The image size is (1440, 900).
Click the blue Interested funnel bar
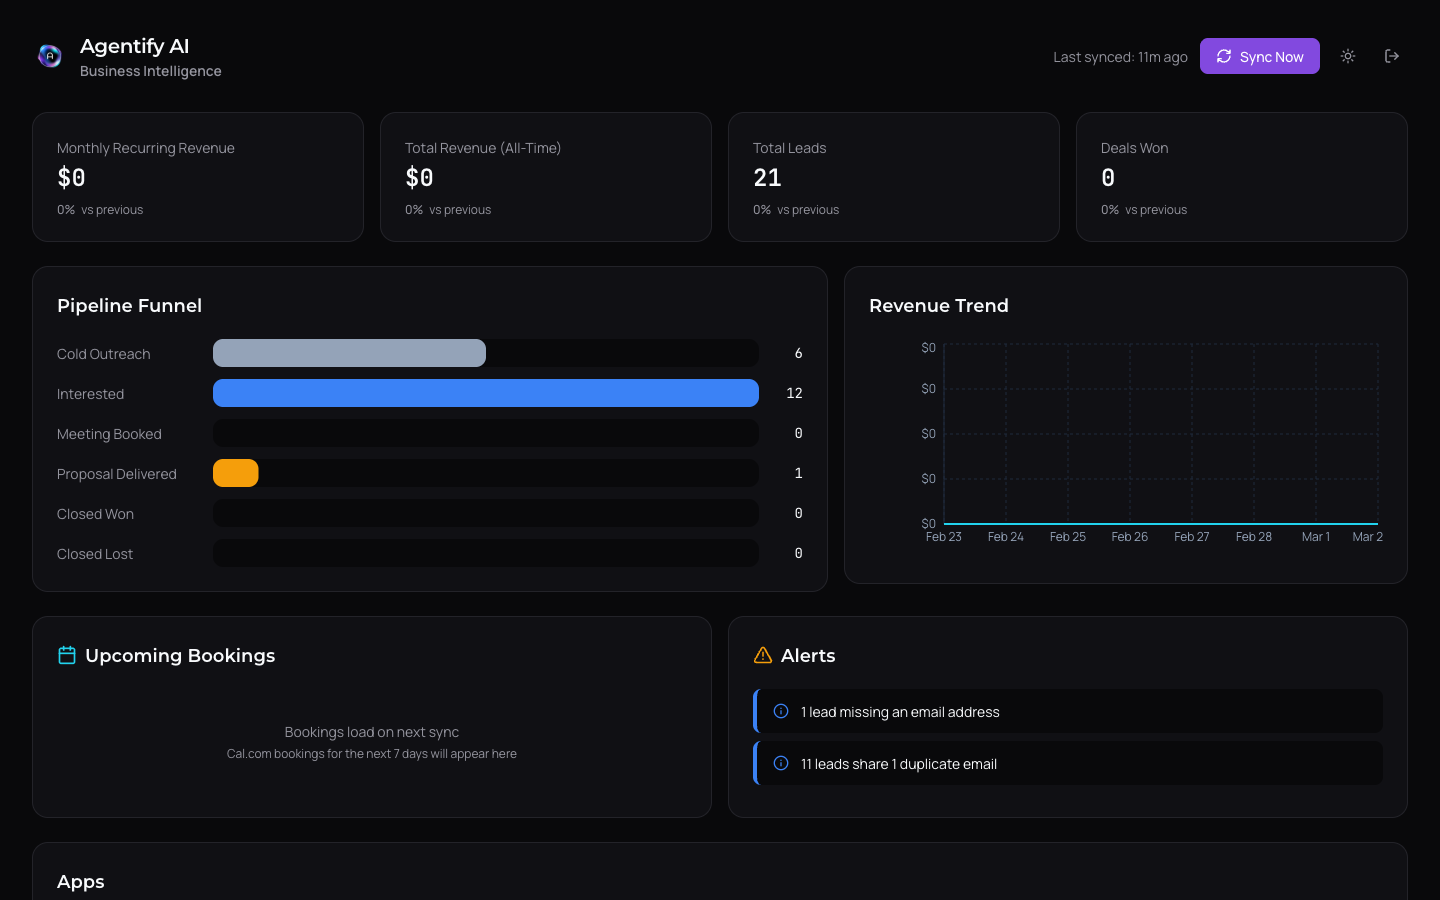[x=486, y=393]
